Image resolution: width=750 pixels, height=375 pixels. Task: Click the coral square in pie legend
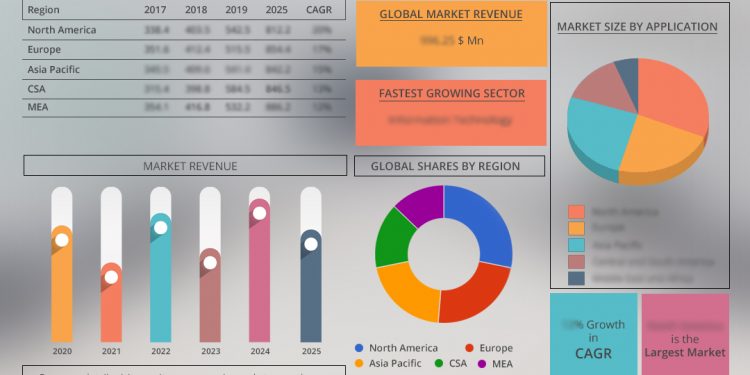click(x=576, y=212)
